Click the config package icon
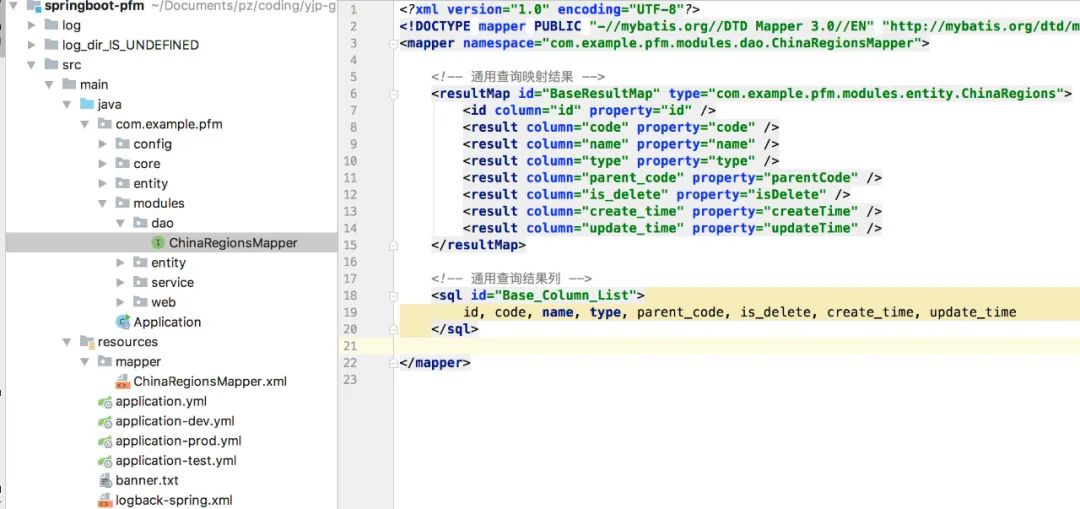The image size is (1080, 509). pyautogui.click(x=123, y=143)
